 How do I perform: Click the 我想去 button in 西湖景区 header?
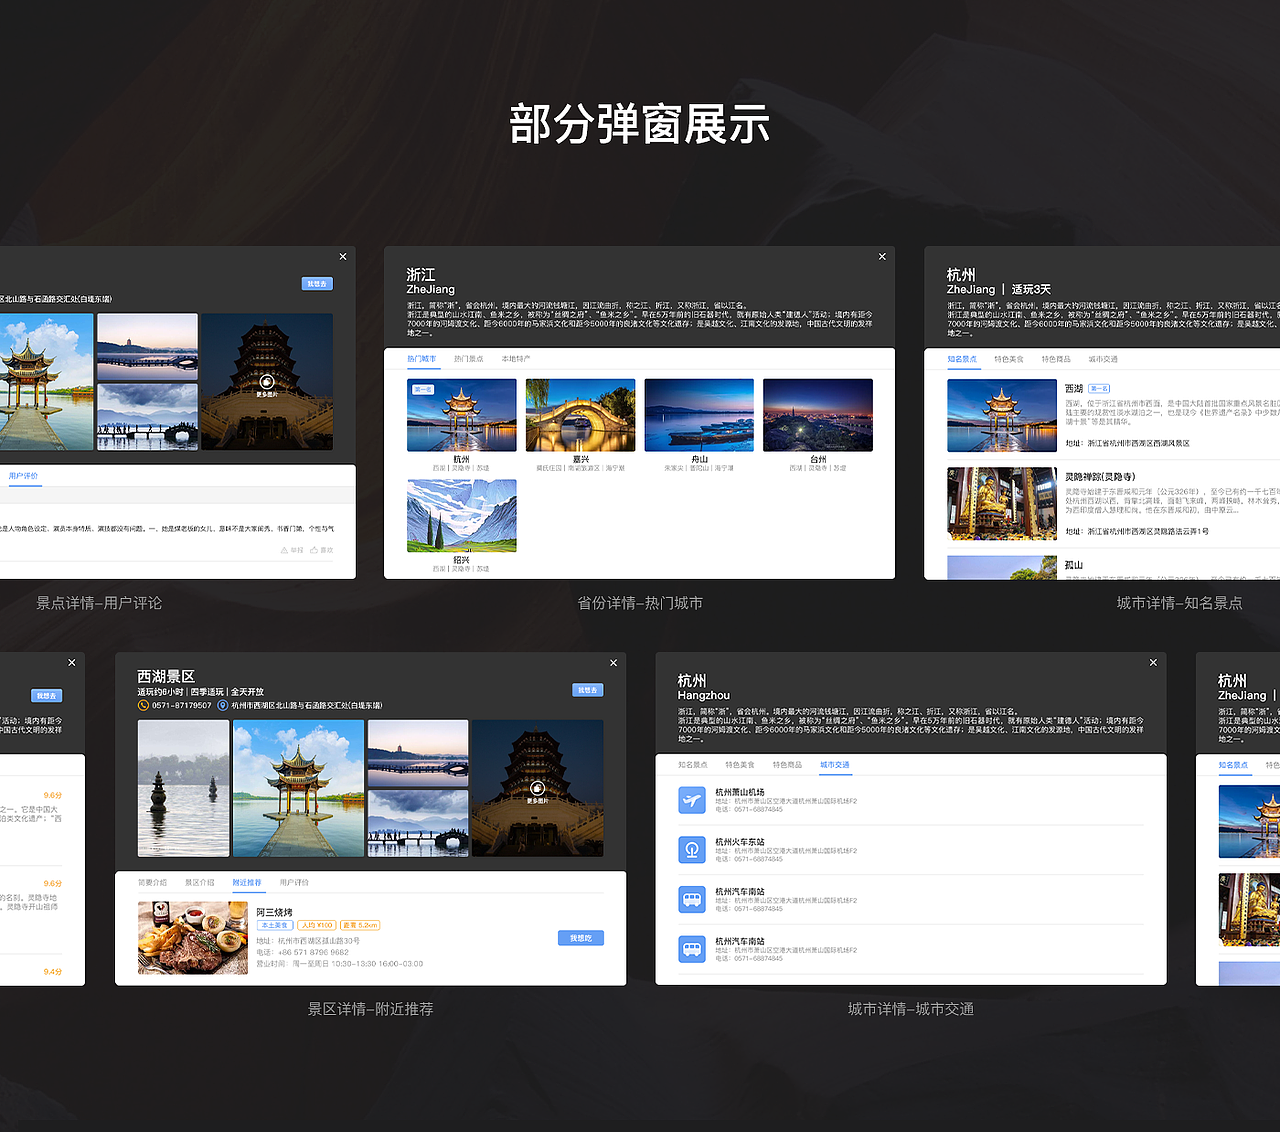tap(588, 690)
